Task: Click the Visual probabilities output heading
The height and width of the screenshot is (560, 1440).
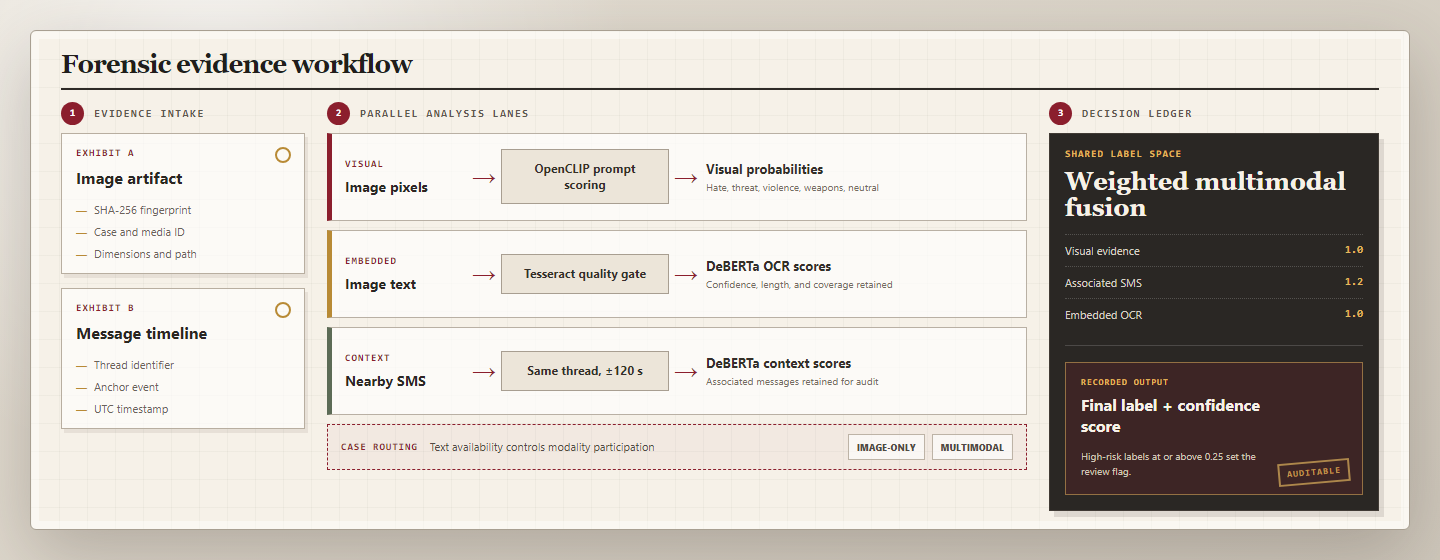Action: pyautogui.click(x=764, y=170)
